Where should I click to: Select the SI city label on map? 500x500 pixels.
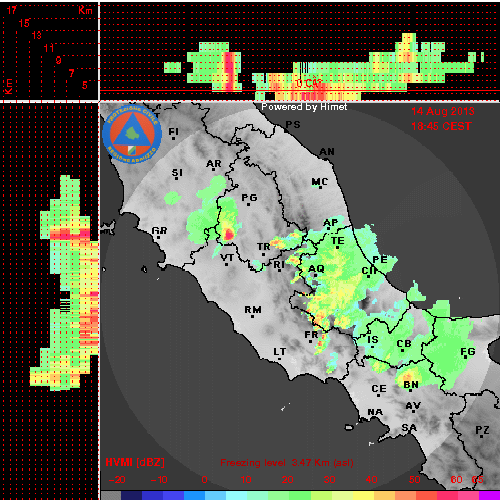(x=177, y=173)
